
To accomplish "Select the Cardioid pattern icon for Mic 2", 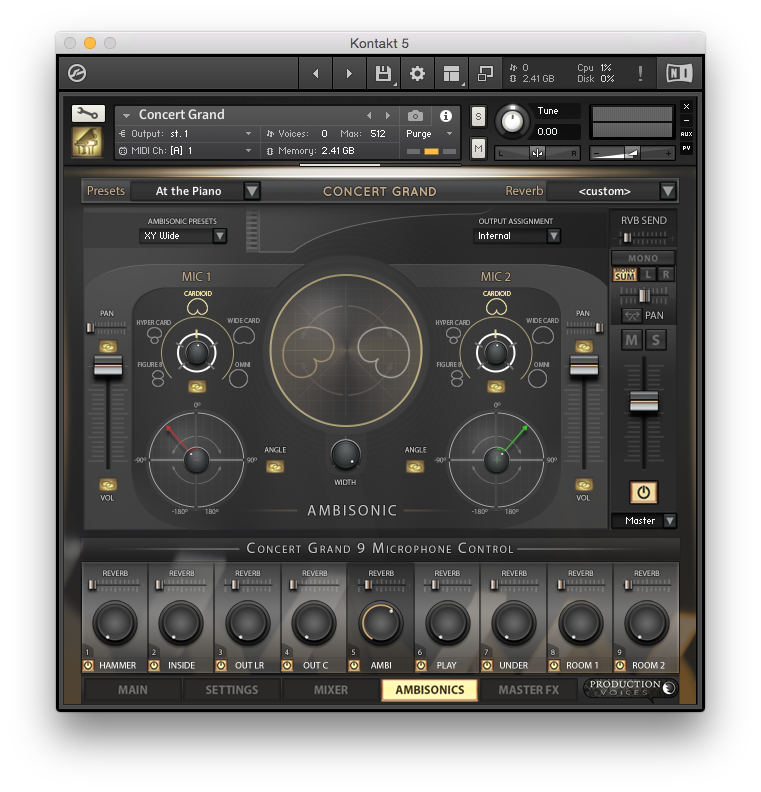I will tap(496, 307).
